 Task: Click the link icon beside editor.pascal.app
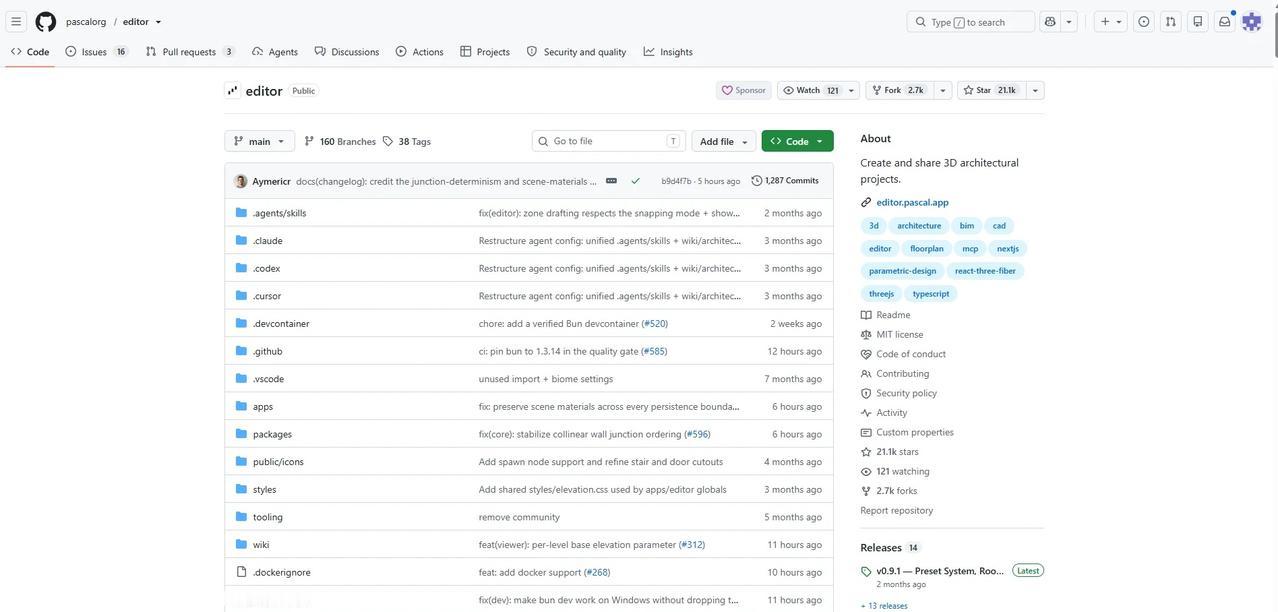tap(866, 202)
